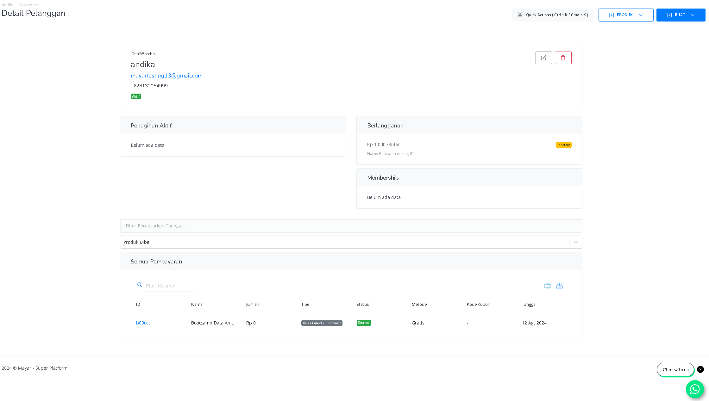Click the green status badge in payment row

coord(364,323)
